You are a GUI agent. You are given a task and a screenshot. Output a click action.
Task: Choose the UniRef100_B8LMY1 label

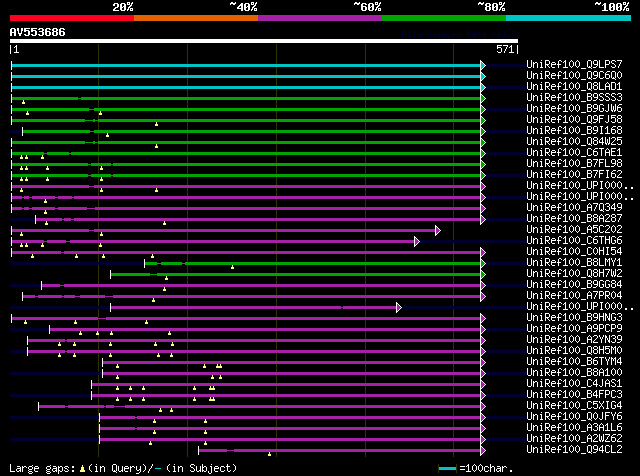pyautogui.click(x=574, y=263)
